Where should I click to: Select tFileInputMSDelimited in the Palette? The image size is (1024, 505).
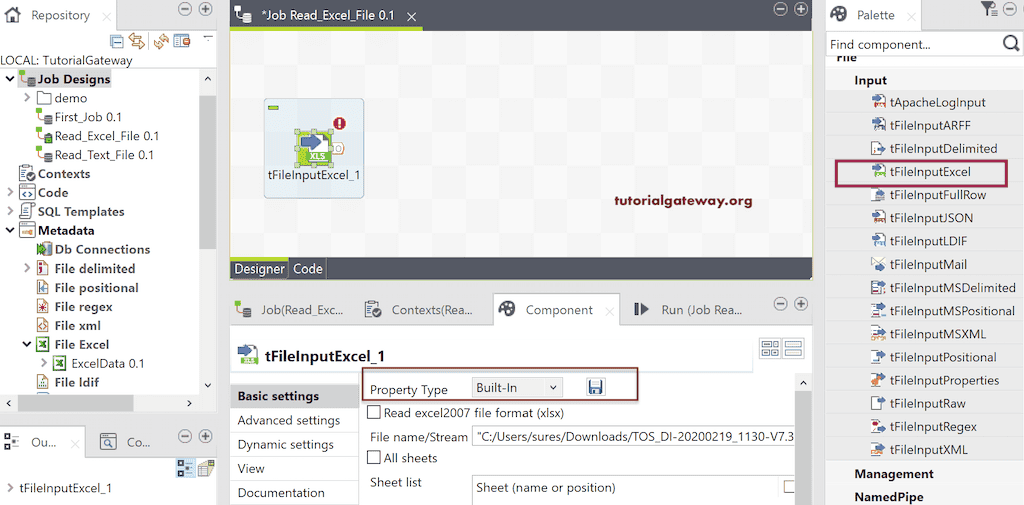943,287
